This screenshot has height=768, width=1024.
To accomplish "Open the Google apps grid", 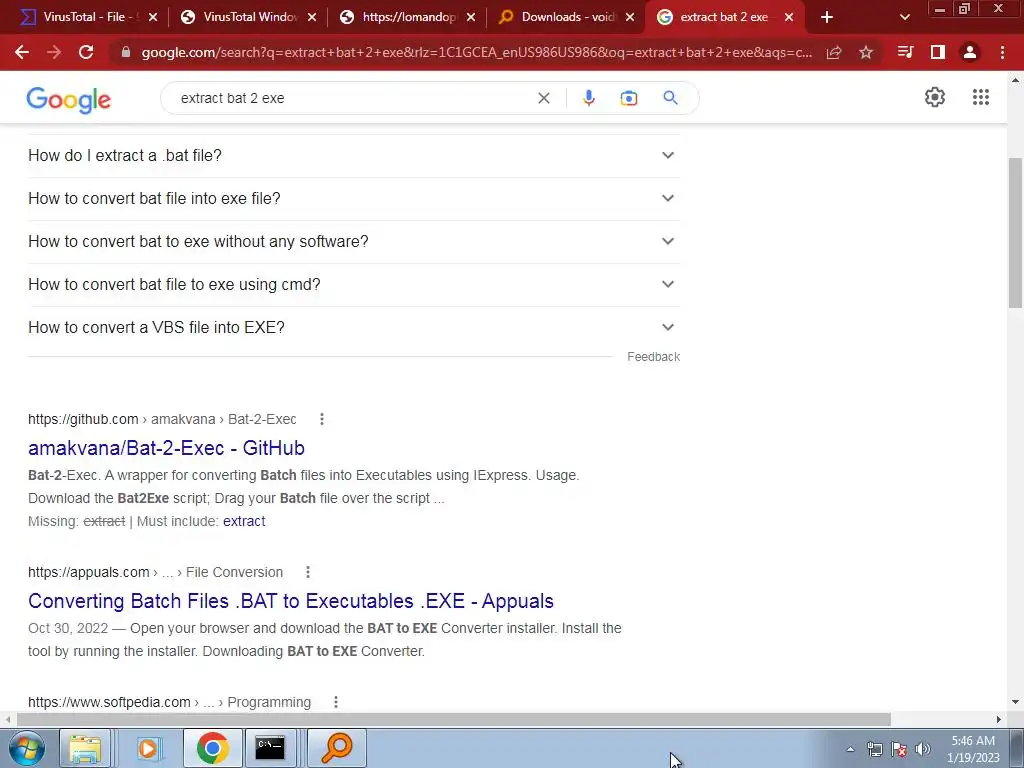I will (x=981, y=97).
